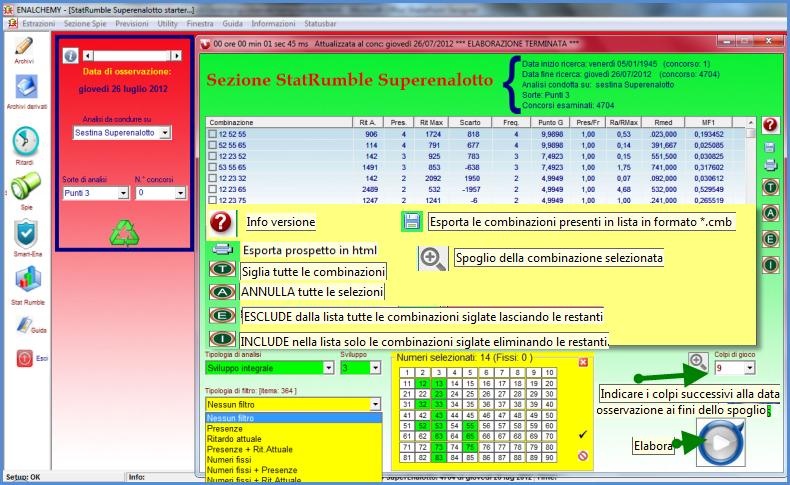
Task: Sort by the MF1 column header
Action: pyautogui.click(x=708, y=122)
